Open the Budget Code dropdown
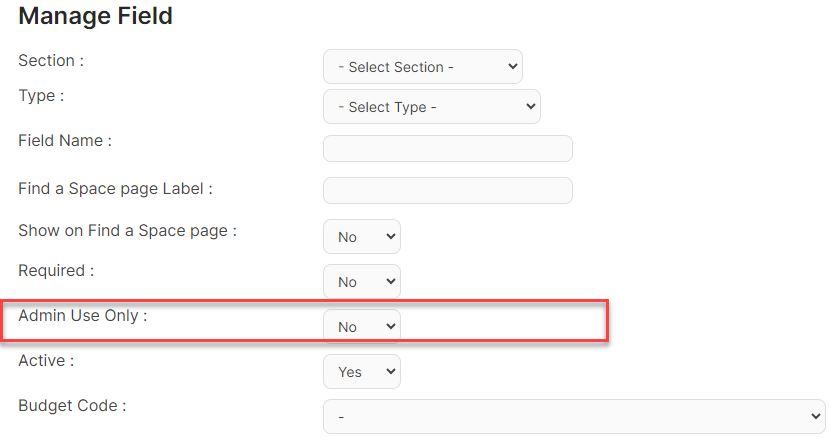Image resolution: width=834 pixels, height=446 pixels. point(574,416)
